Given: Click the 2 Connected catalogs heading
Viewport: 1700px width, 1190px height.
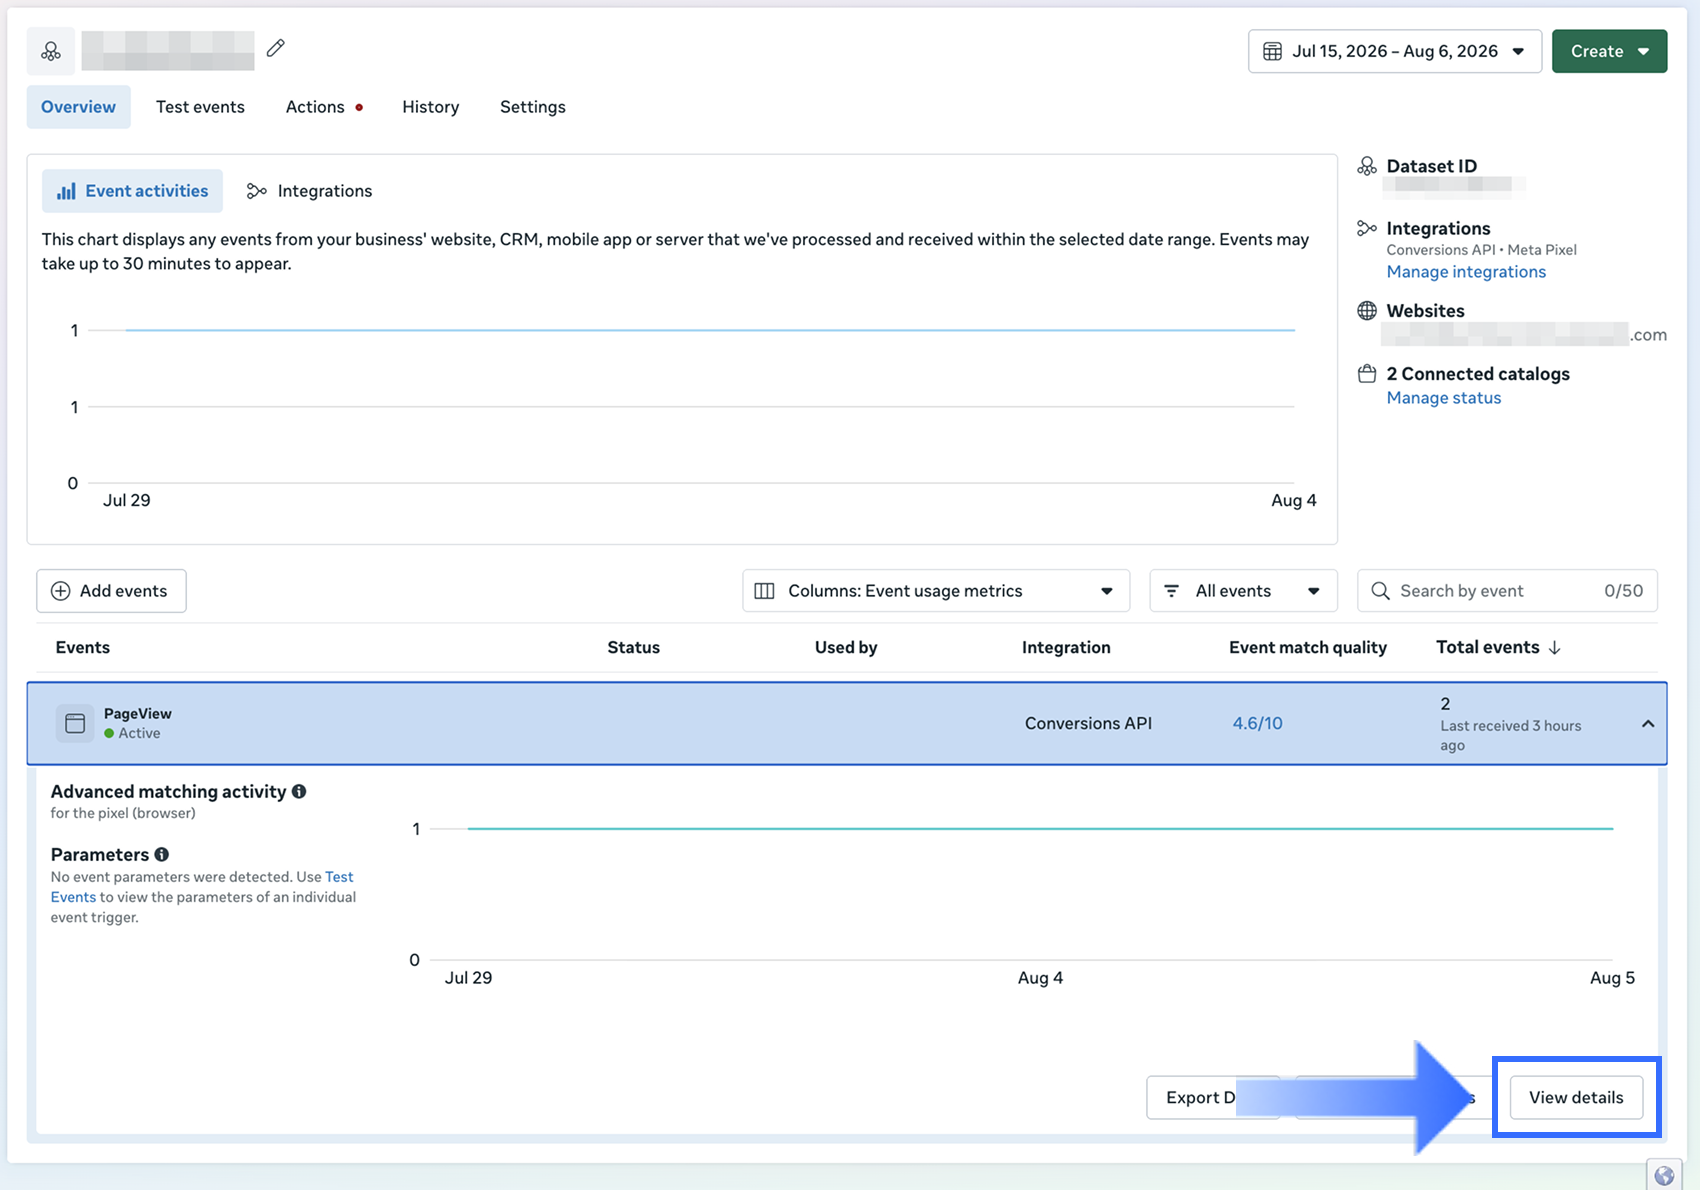Looking at the screenshot, I should (1477, 374).
